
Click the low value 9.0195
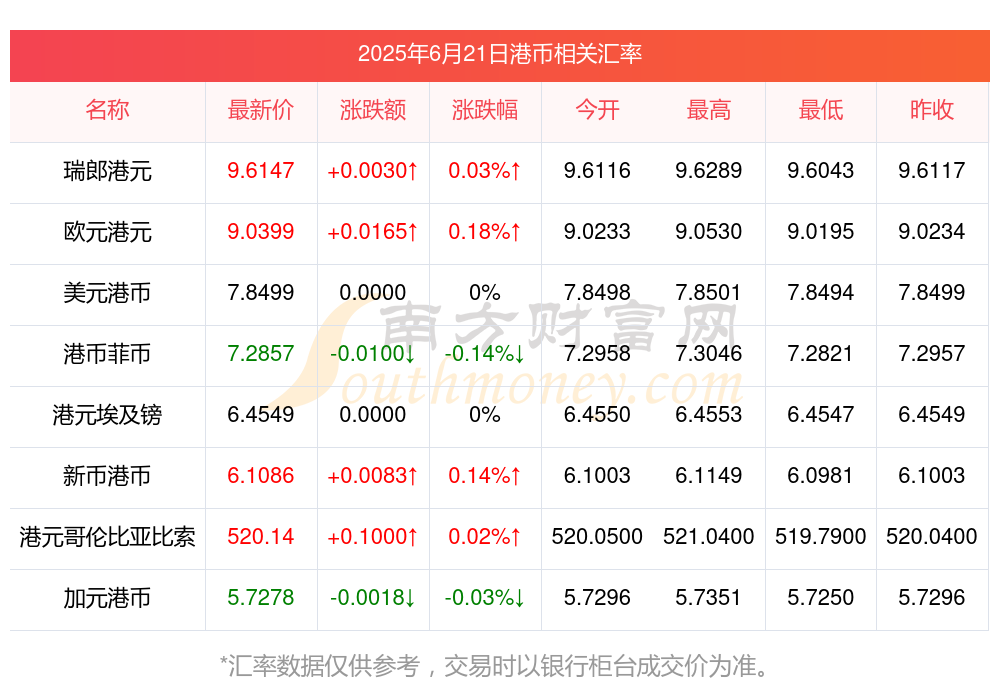click(821, 232)
